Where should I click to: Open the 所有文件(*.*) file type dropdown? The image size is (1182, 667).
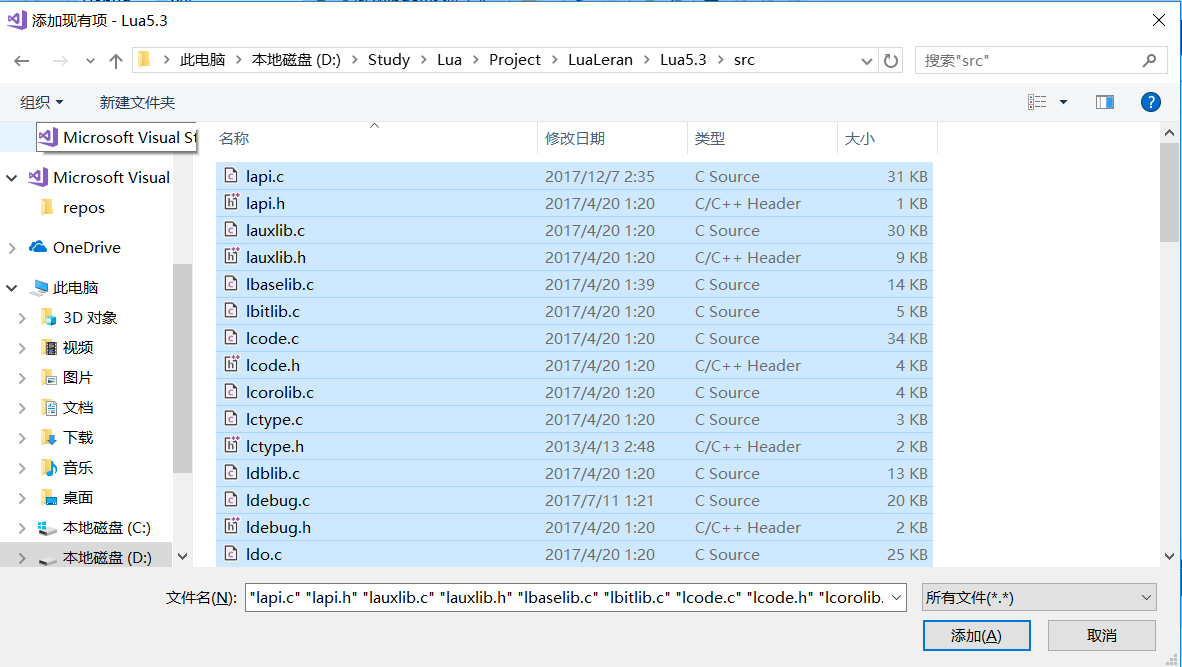[1038, 596]
